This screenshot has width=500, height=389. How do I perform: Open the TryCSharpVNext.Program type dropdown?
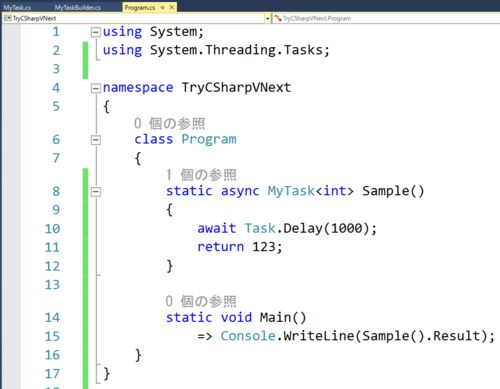(386, 18)
